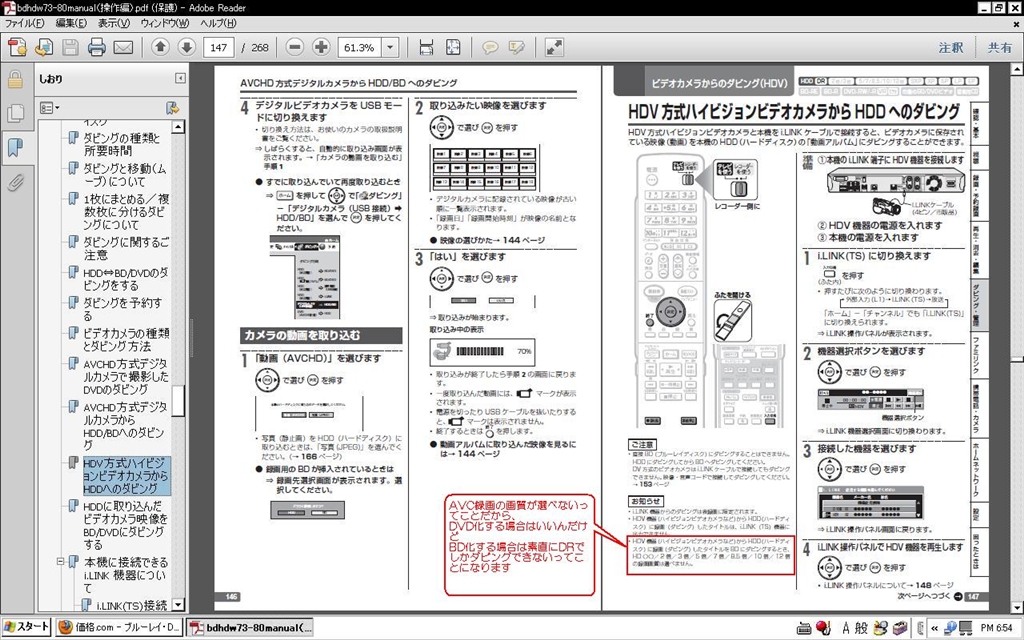
Task: Select bookmark HDDに取り込んだビデオカメラ映像をBD/DVDにダビングする
Action: click(x=125, y=525)
